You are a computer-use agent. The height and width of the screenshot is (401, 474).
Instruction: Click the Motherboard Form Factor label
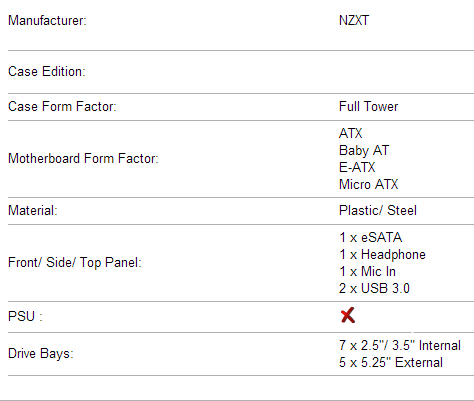tap(83, 158)
